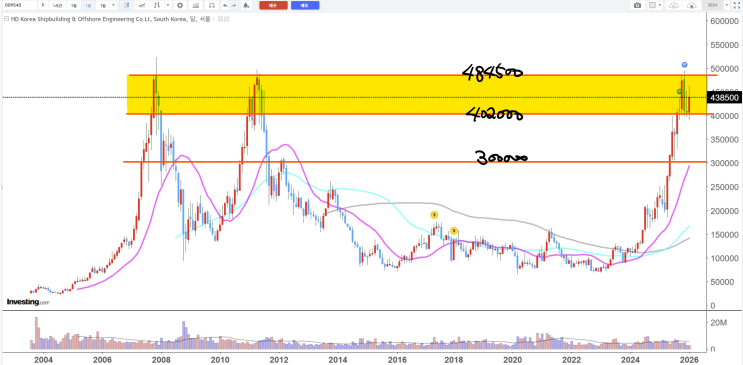Viewport: 743px width, 365px height.
Task: Open the compare symbols icon
Action: point(157,5)
